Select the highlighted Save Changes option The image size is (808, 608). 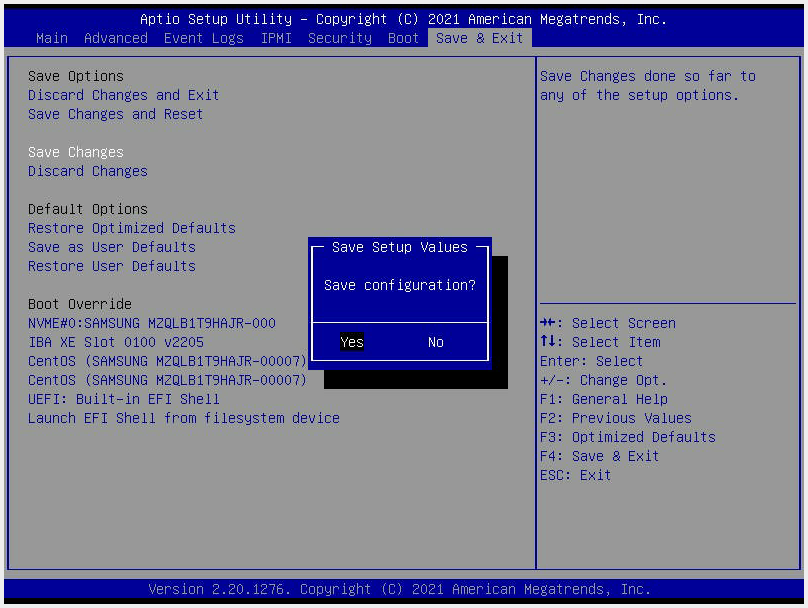[76, 153]
